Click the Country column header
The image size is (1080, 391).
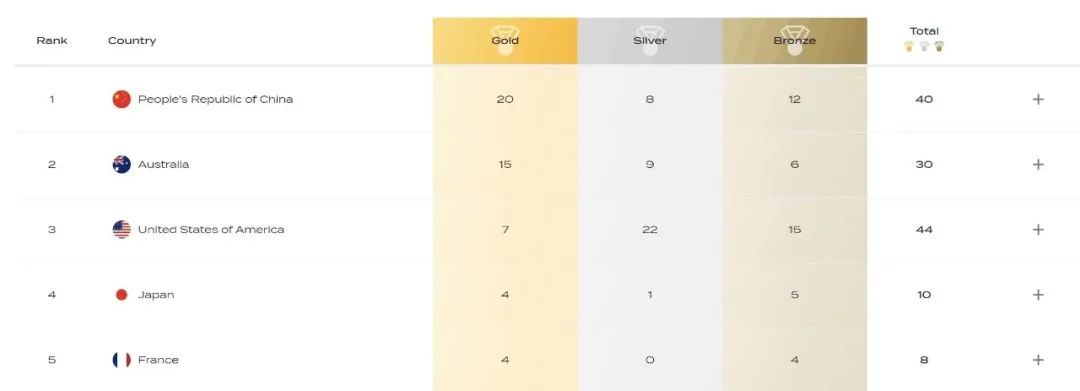[x=132, y=41]
